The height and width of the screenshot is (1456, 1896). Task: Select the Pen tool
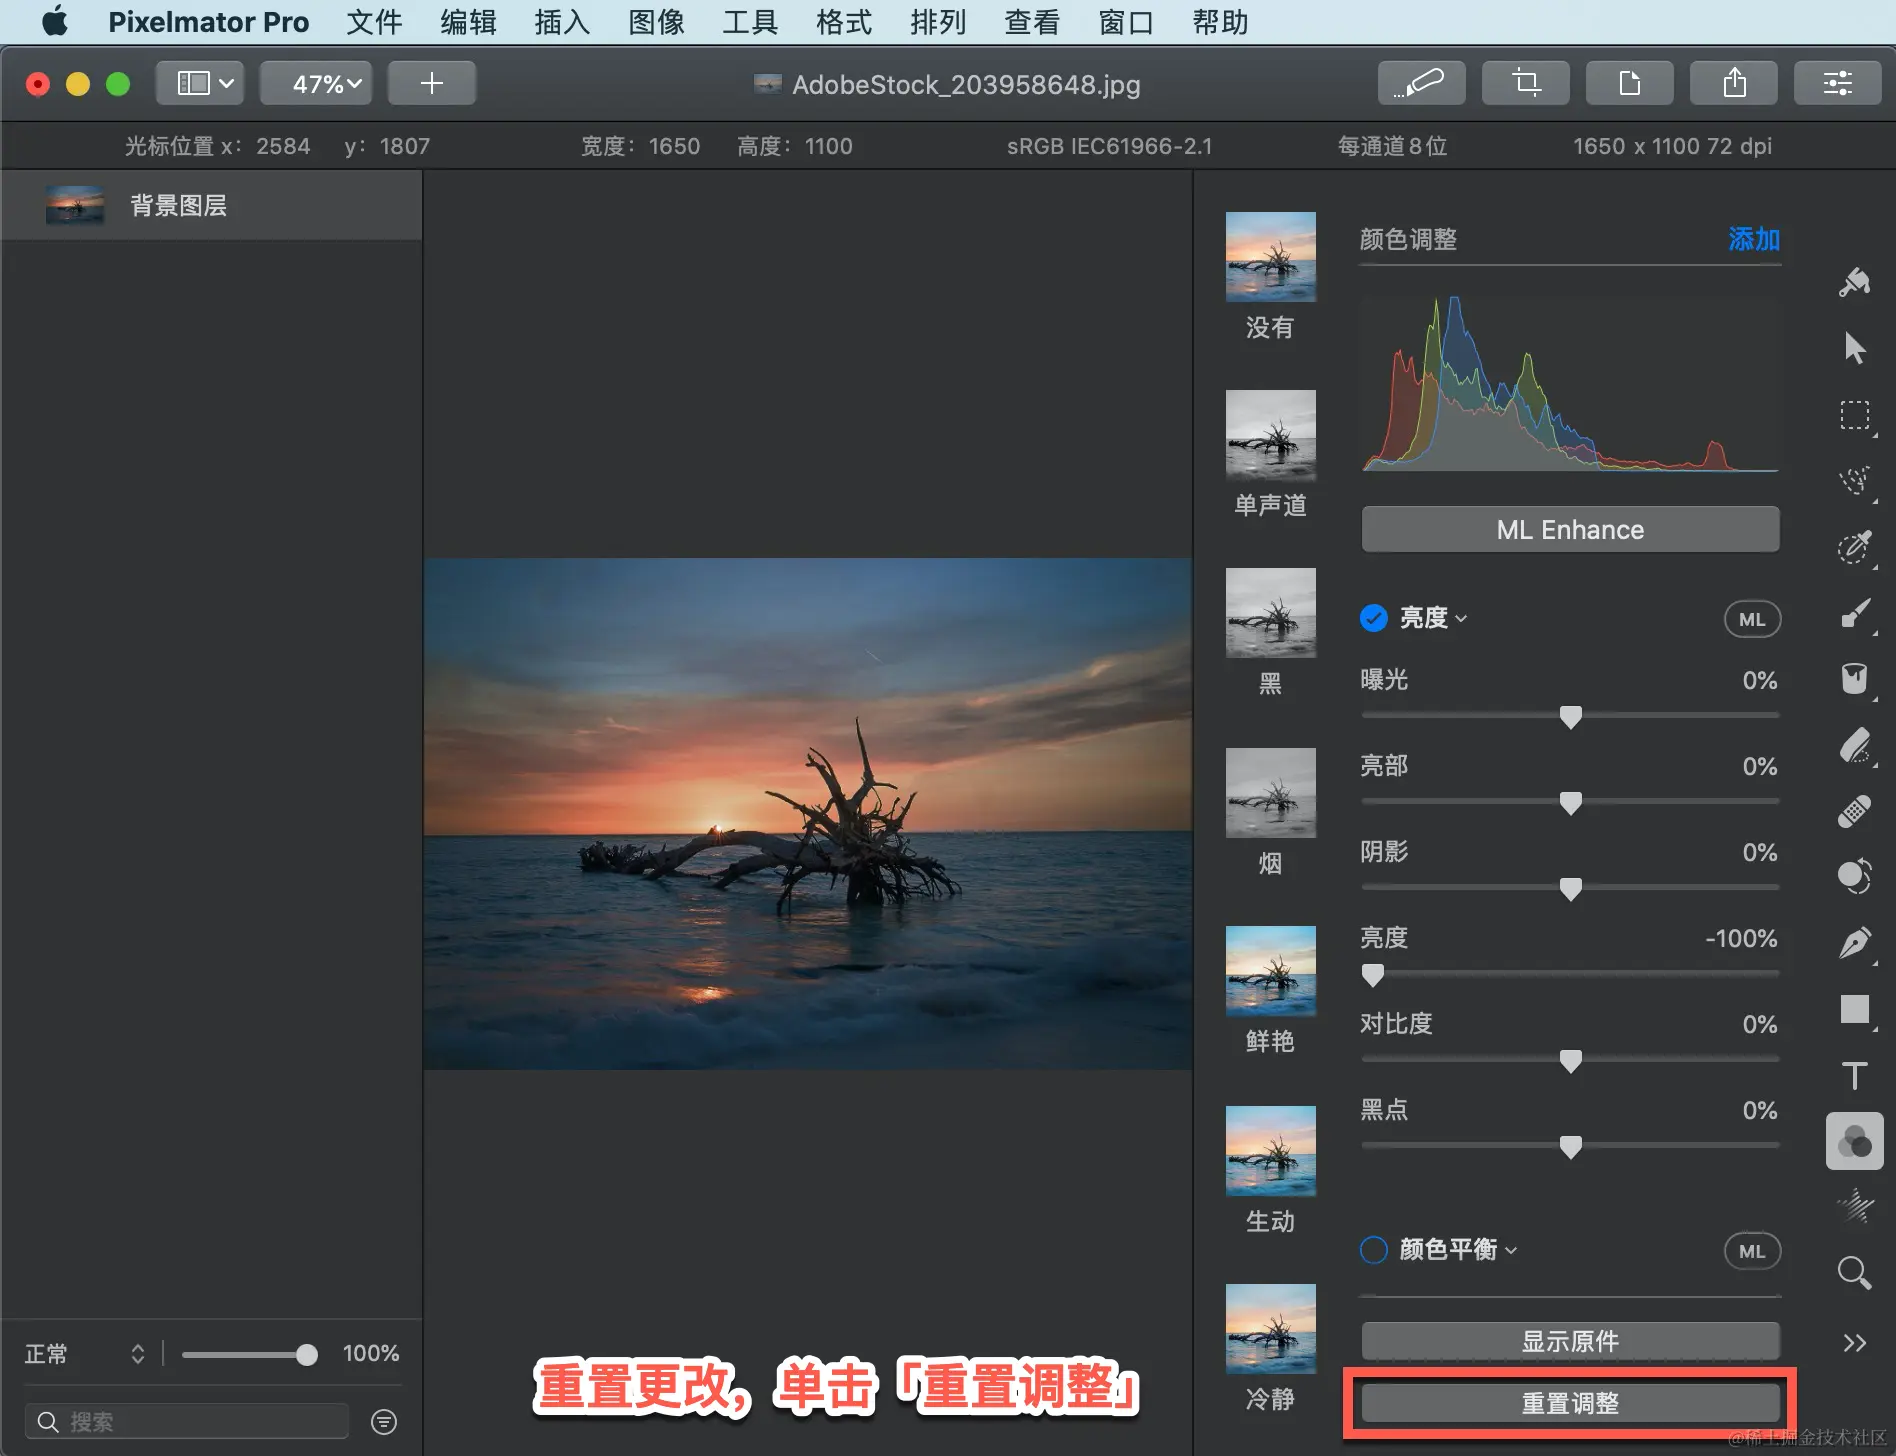(x=1855, y=943)
